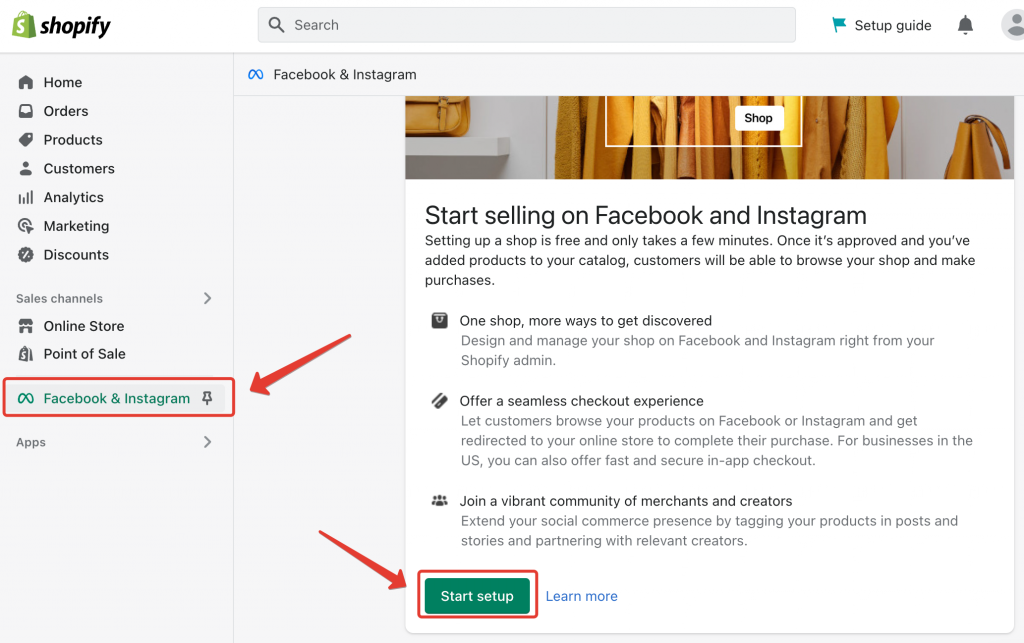Image resolution: width=1024 pixels, height=643 pixels.
Task: Click the Point of Sale bag icon
Action: 25,354
